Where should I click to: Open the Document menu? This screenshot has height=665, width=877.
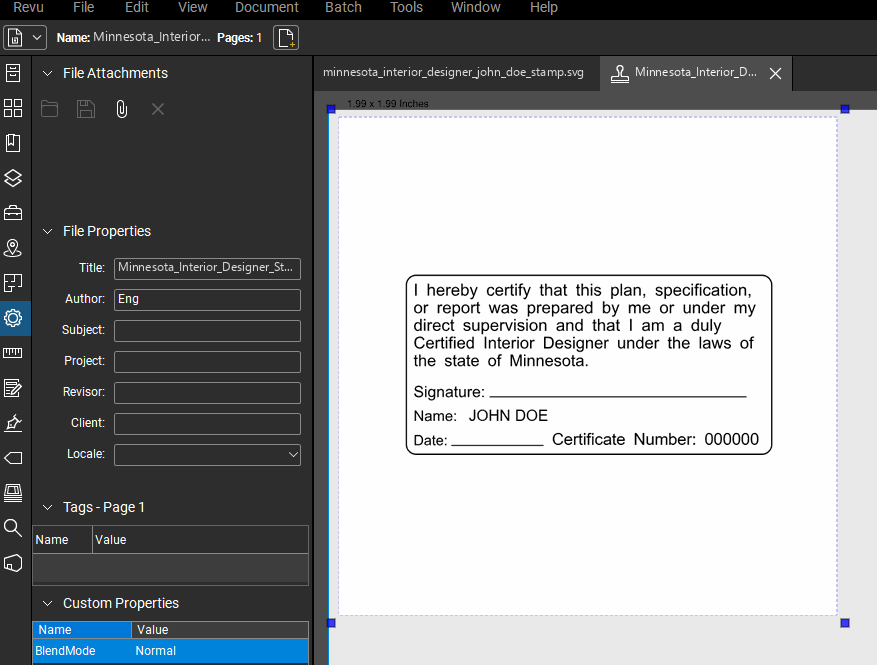(267, 7)
